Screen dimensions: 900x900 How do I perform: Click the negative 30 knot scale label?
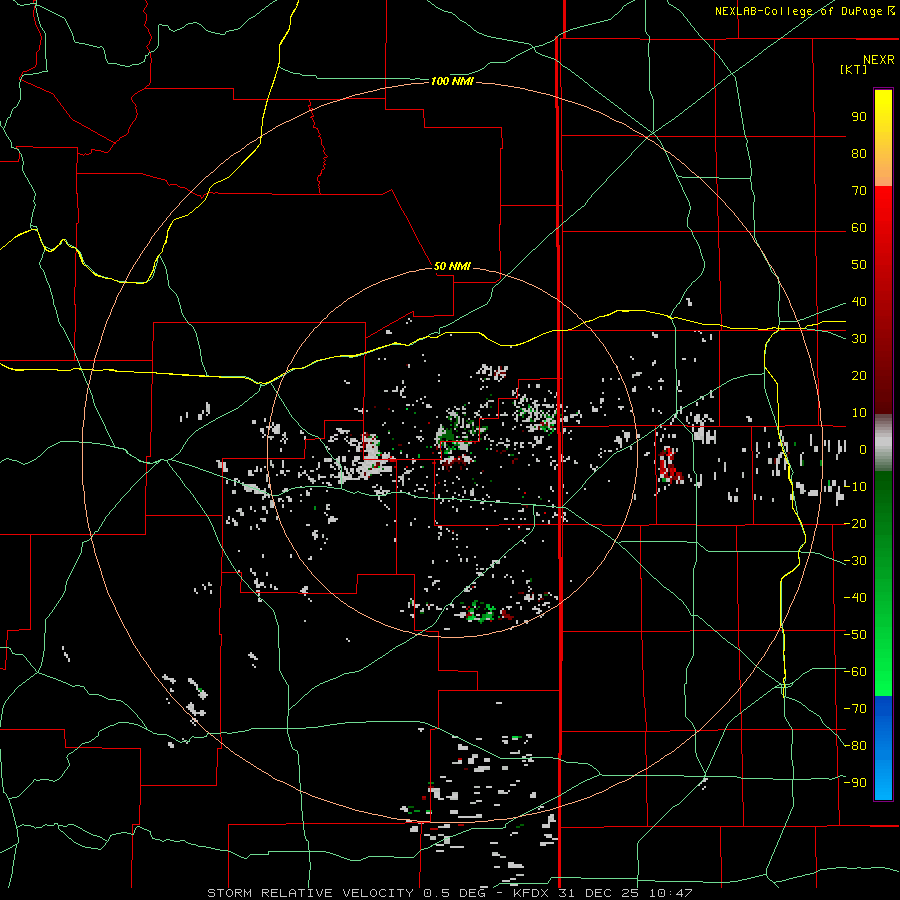tap(855, 561)
